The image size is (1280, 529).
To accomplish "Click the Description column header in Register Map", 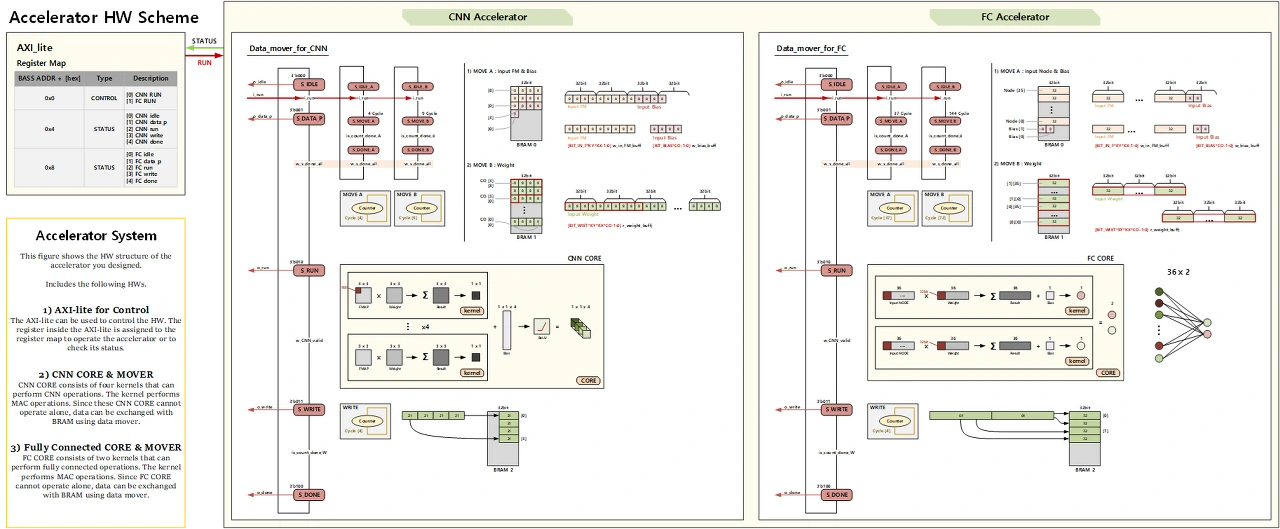I will [151, 78].
